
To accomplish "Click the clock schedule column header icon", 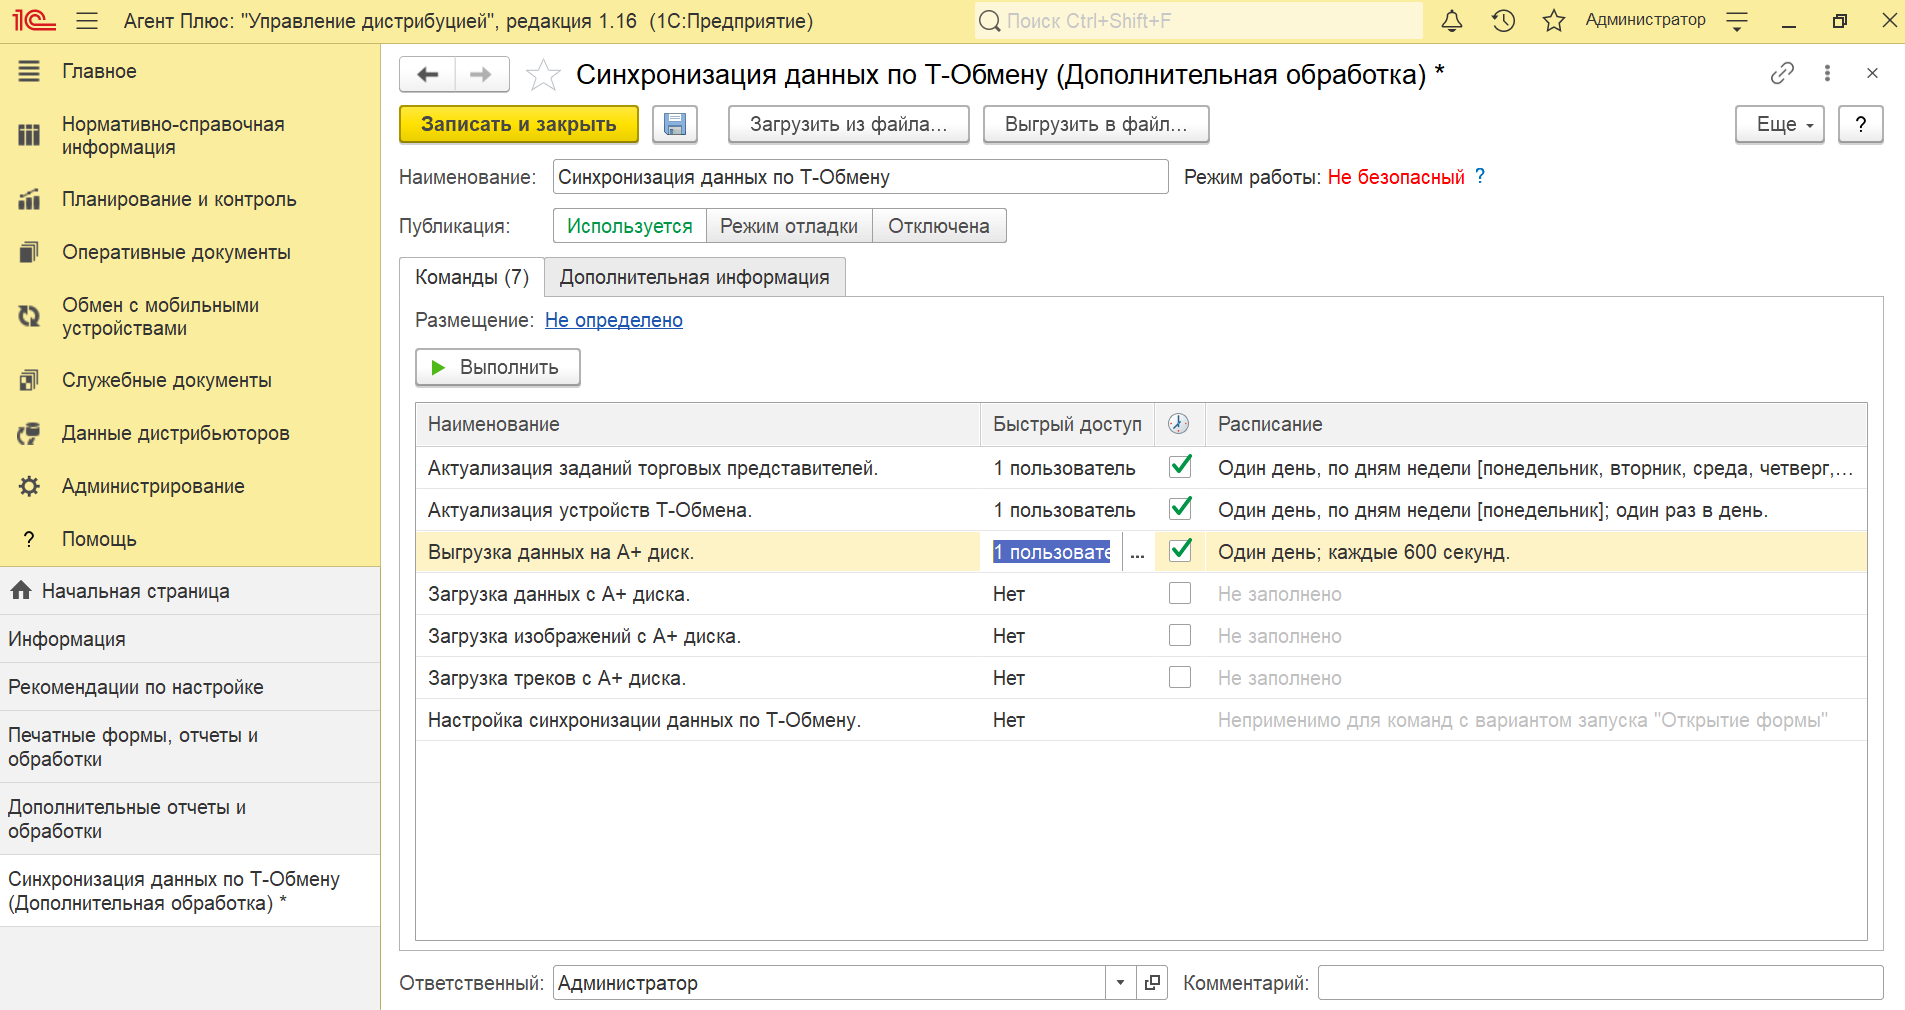I will [1179, 424].
